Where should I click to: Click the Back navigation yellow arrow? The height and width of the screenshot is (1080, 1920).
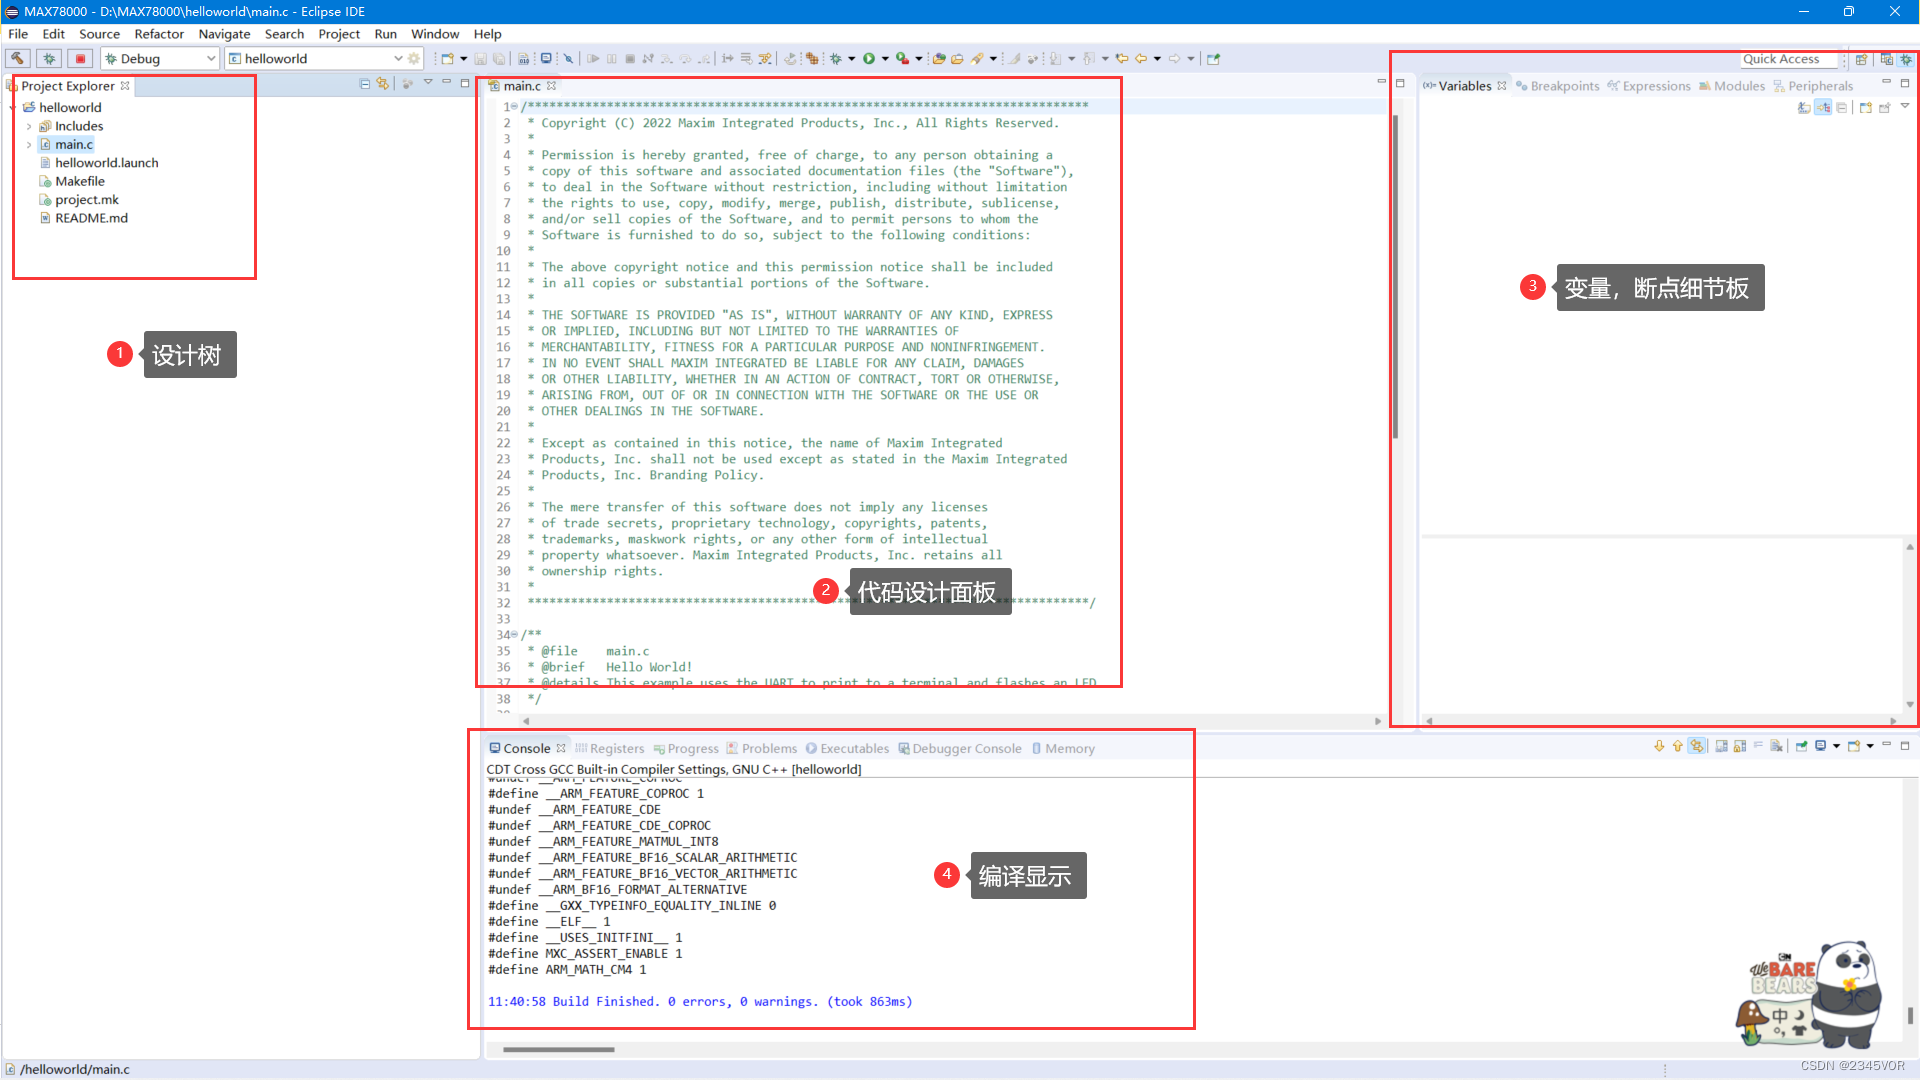[x=1140, y=59]
